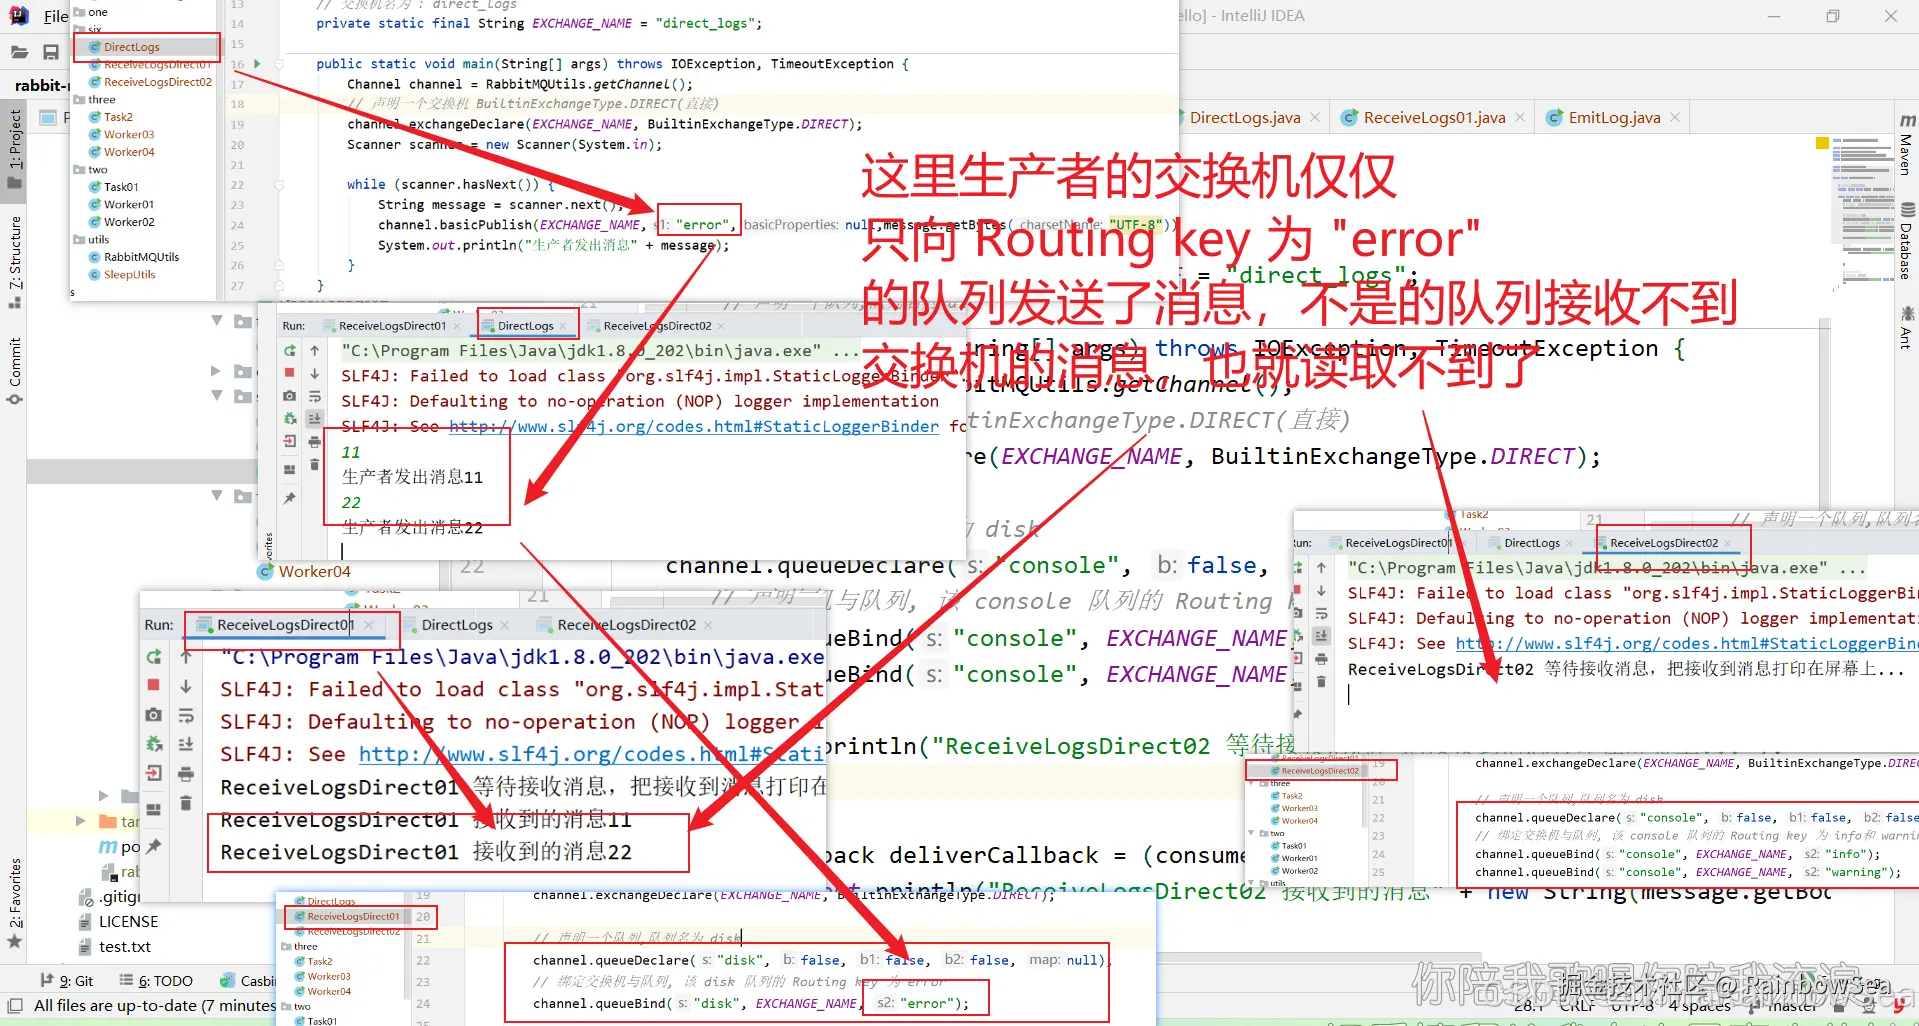The width and height of the screenshot is (1919, 1026).
Task: Clear console with the bottom-left Run panel trash icon
Action: [x=186, y=802]
